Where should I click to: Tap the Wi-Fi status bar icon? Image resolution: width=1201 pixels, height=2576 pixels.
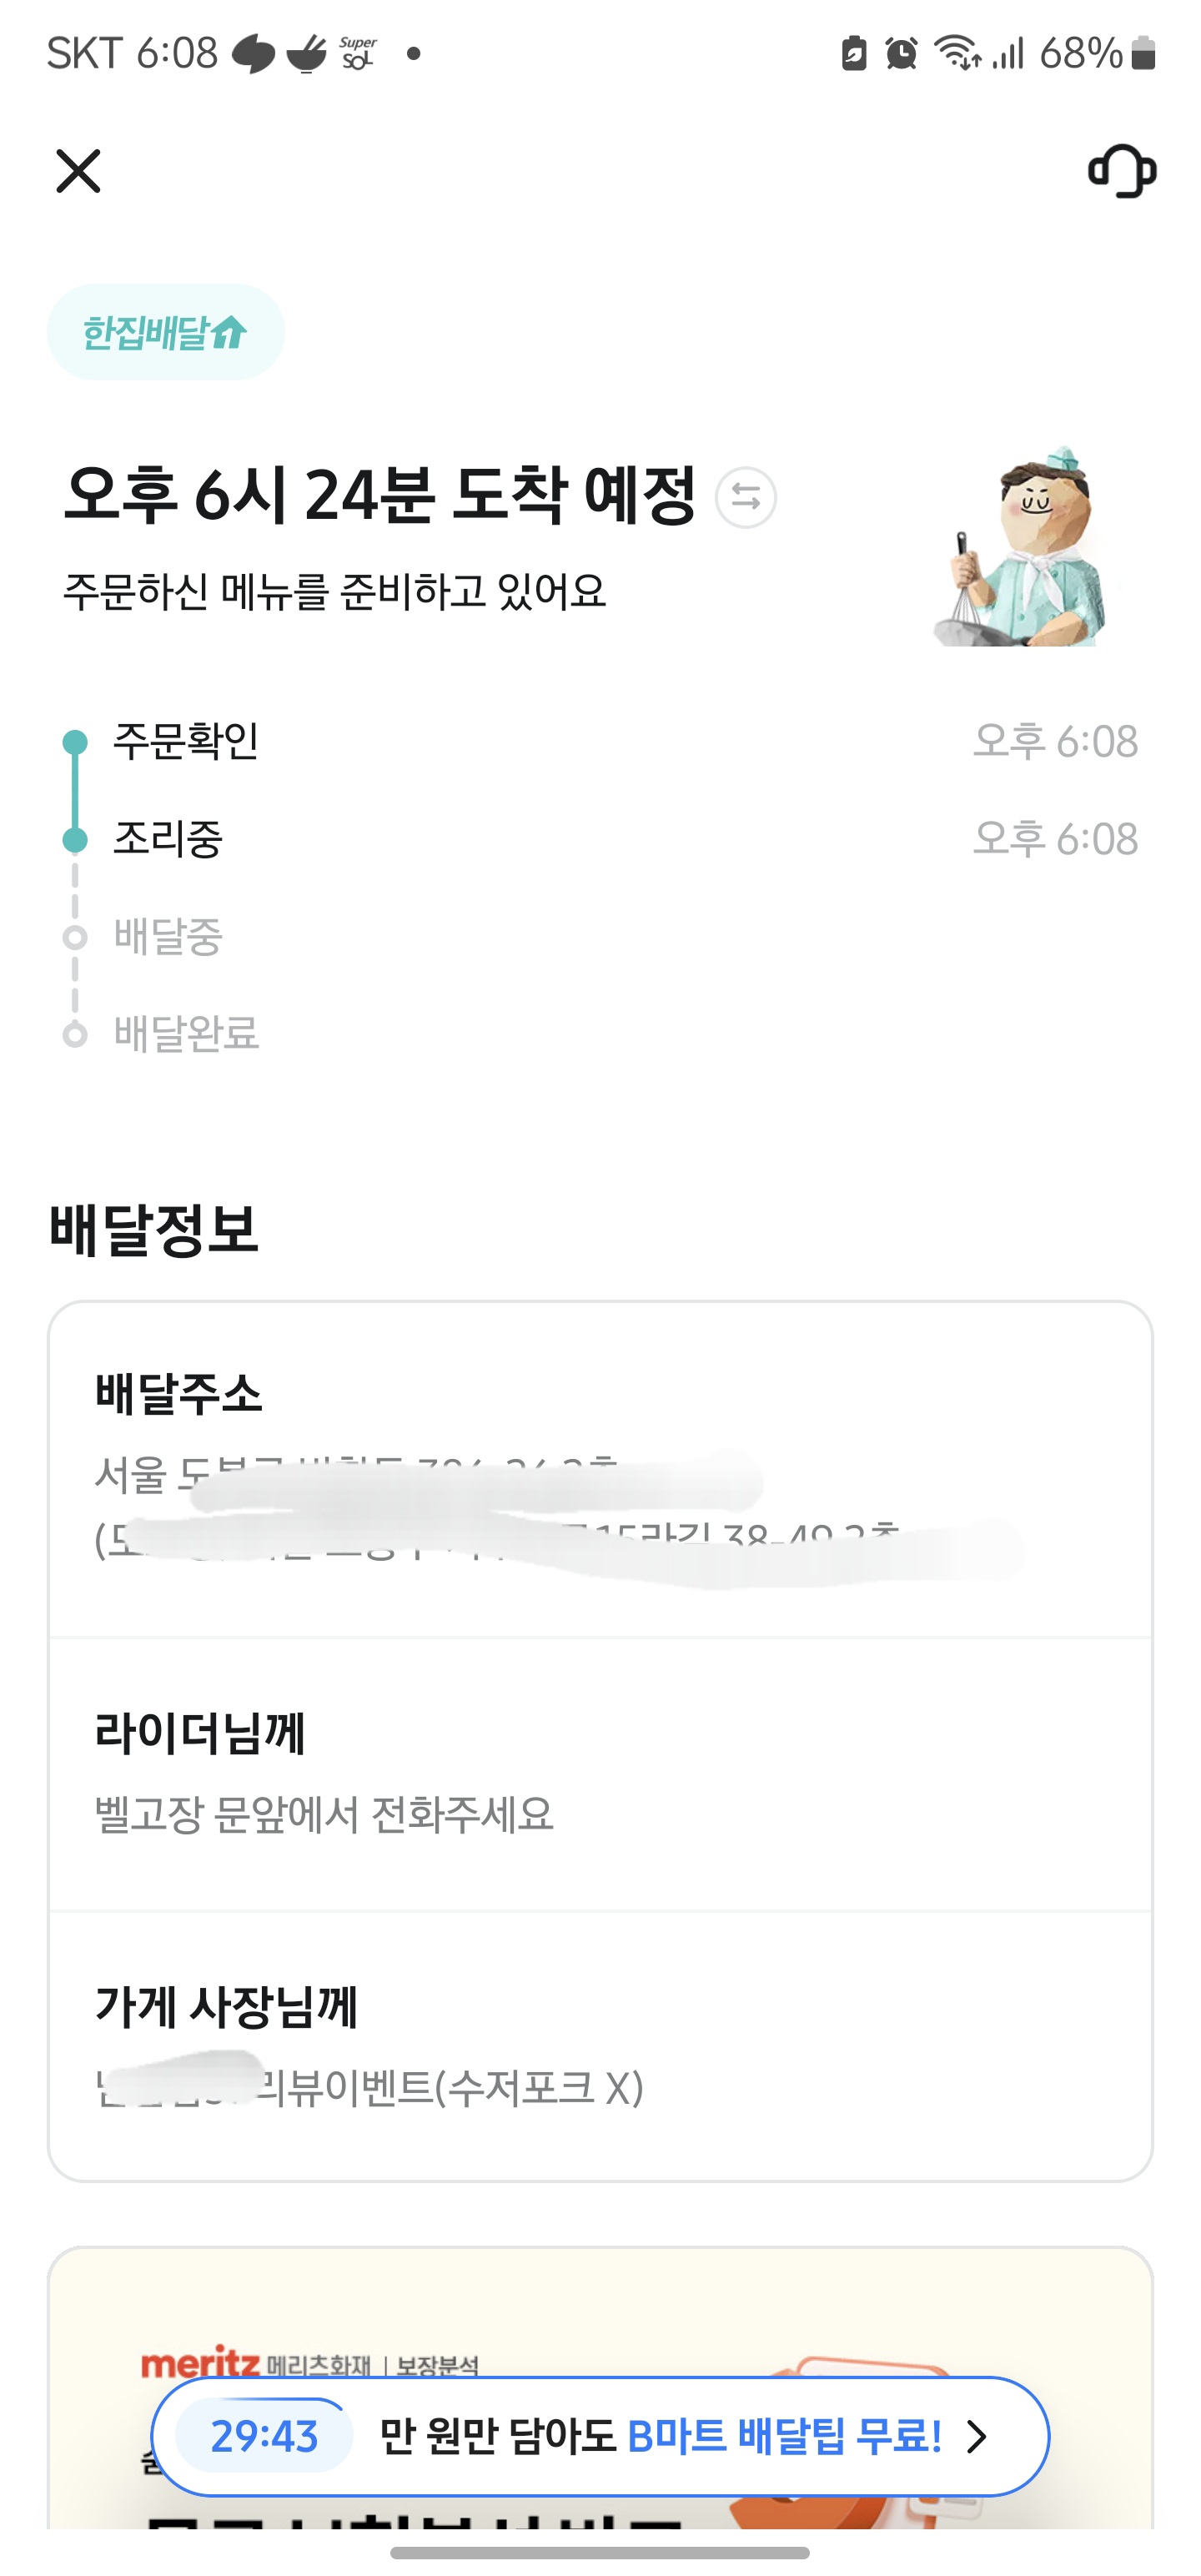[x=957, y=53]
